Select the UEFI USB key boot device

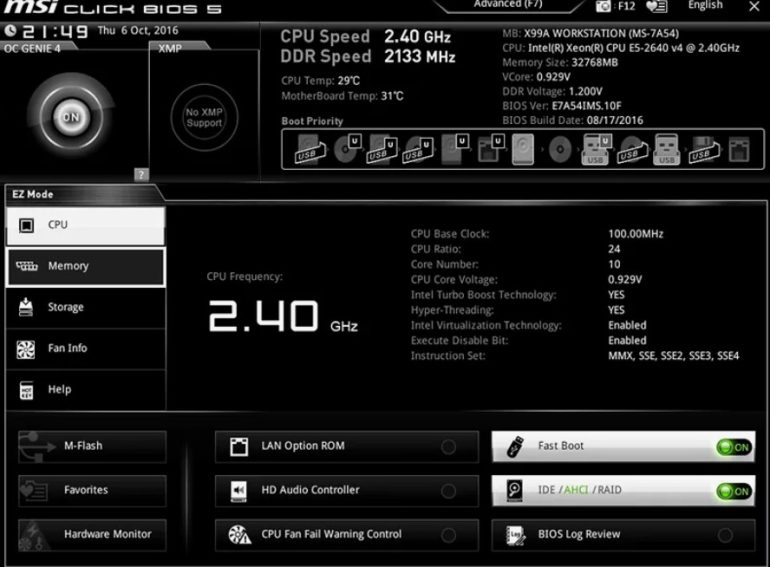coord(596,149)
